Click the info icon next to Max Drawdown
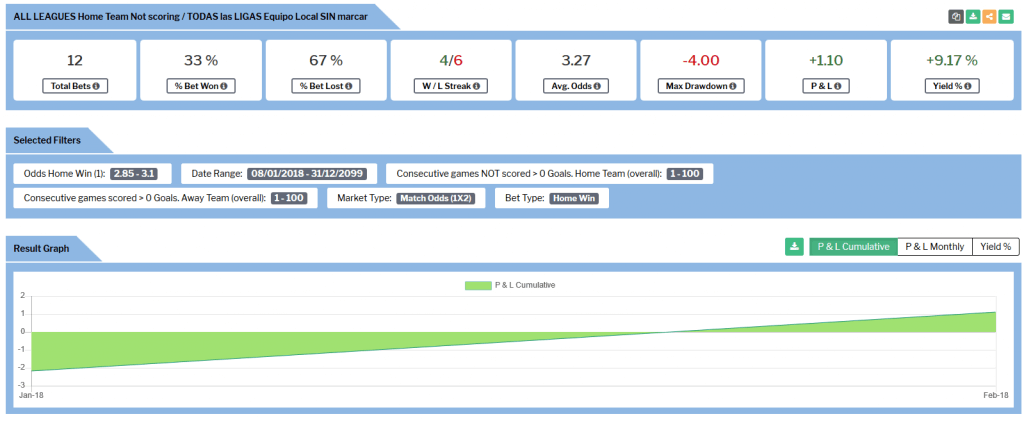This screenshot has width=1024, height=421. pos(733,86)
